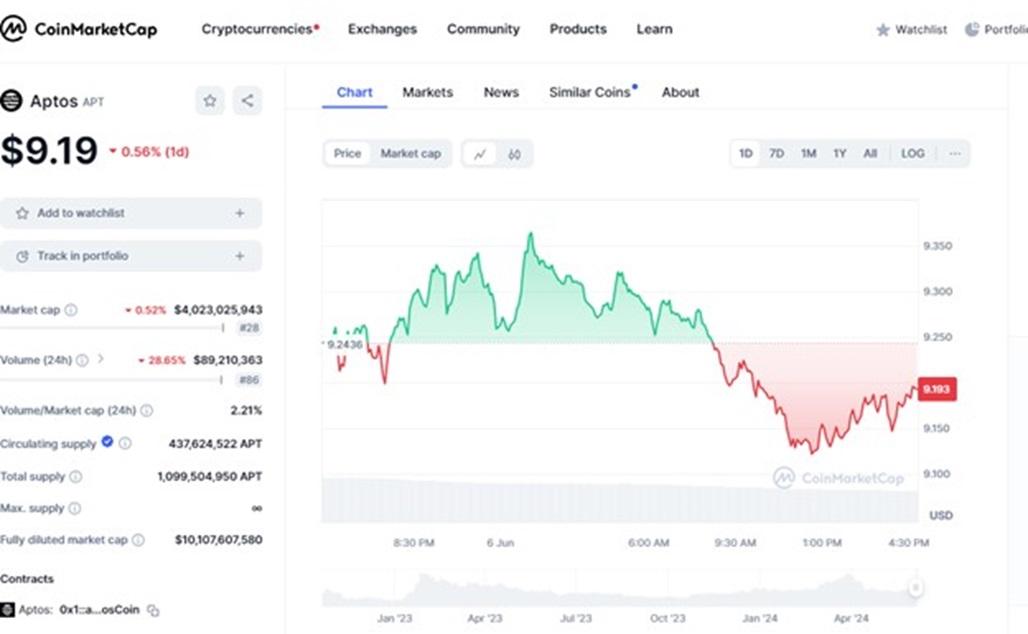Click the $10,107,607,580 diluted cap value

(x=218, y=540)
